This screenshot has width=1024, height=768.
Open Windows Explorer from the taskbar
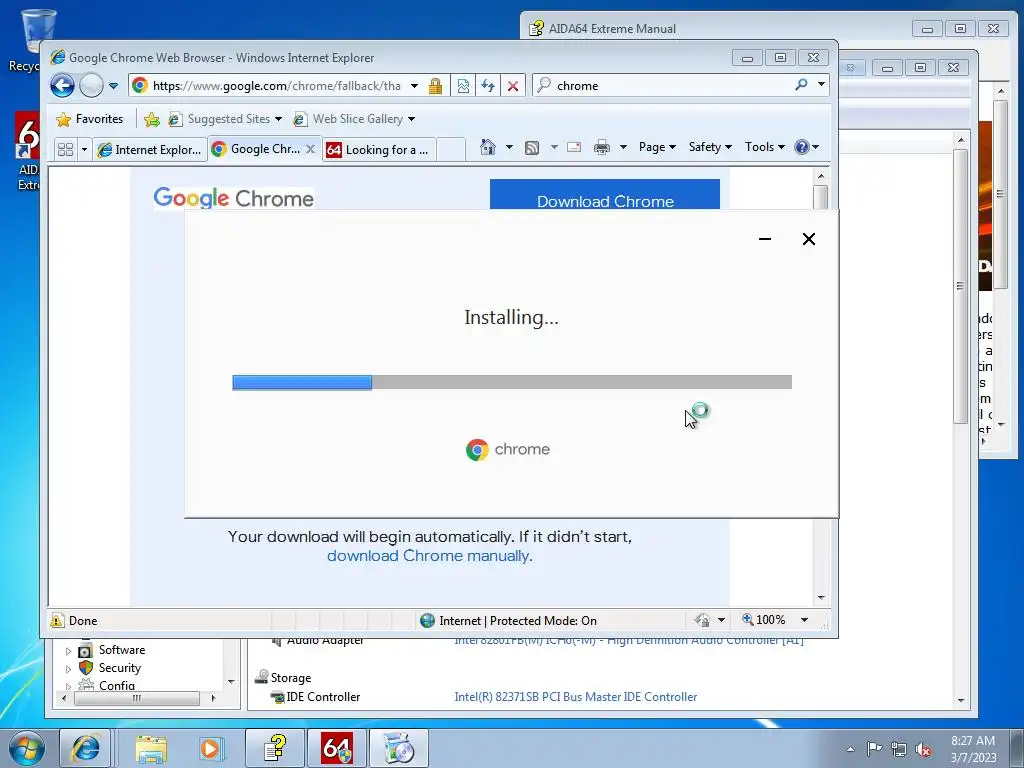151,748
